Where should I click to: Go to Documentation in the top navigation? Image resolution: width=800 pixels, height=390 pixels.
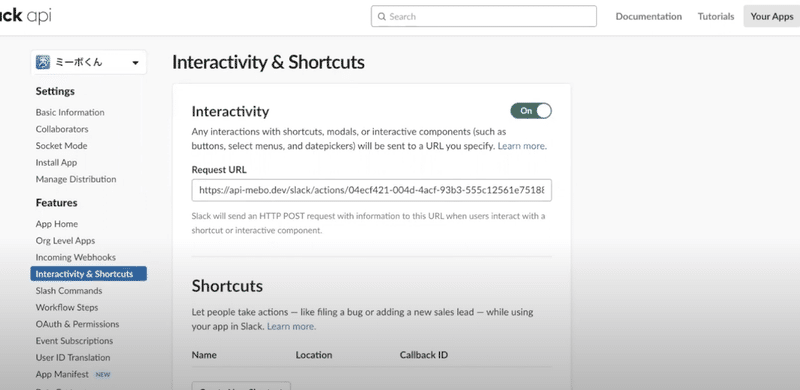[648, 16]
